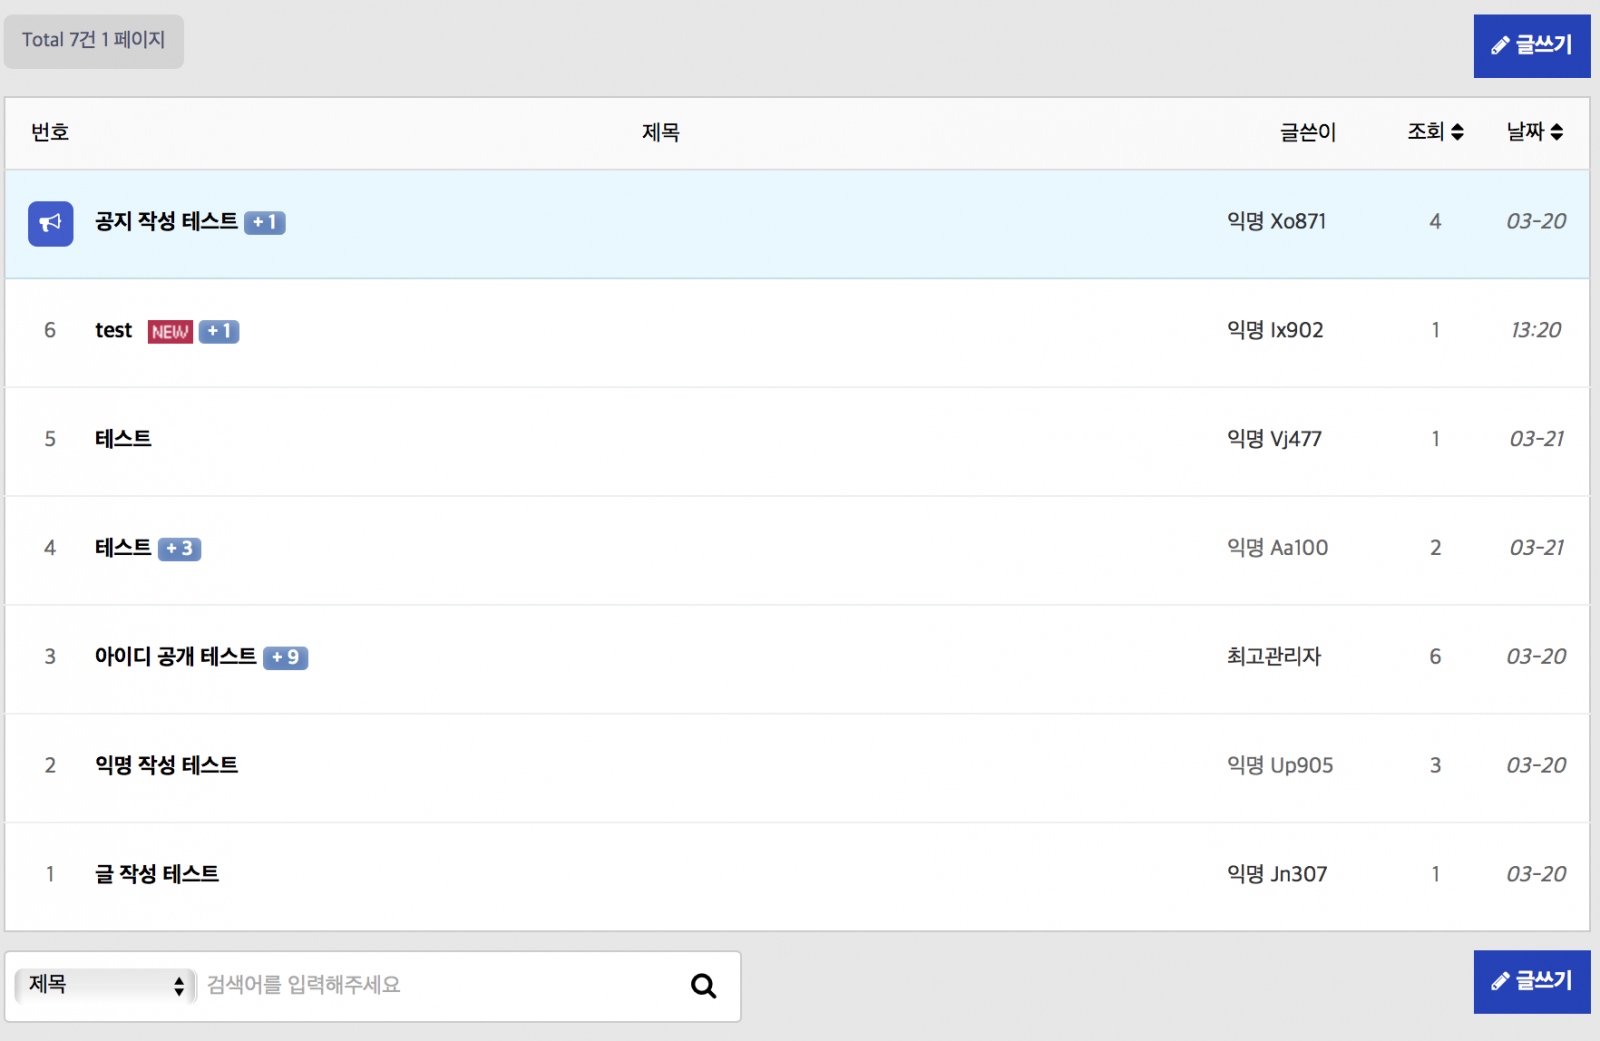
Task: Click the search magnifier icon
Action: click(x=703, y=986)
